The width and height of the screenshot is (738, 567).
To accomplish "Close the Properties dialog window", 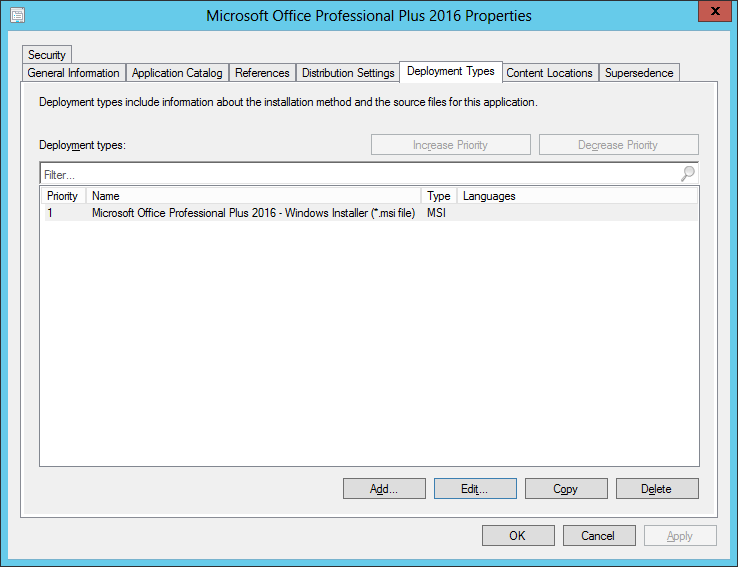I will (714, 11).
